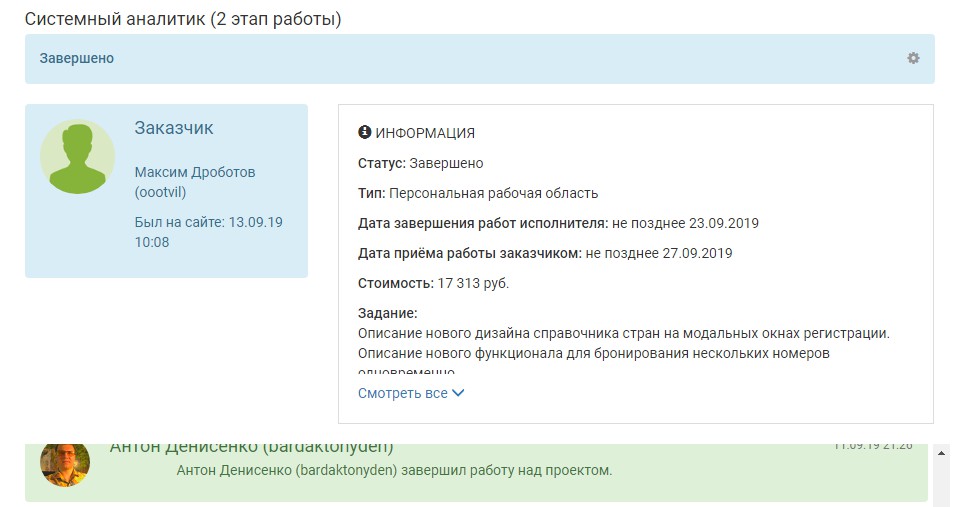Image resolution: width=968 pixels, height=507 pixels.
Task: Select the Статус: Завершено line
Action: coord(420,163)
